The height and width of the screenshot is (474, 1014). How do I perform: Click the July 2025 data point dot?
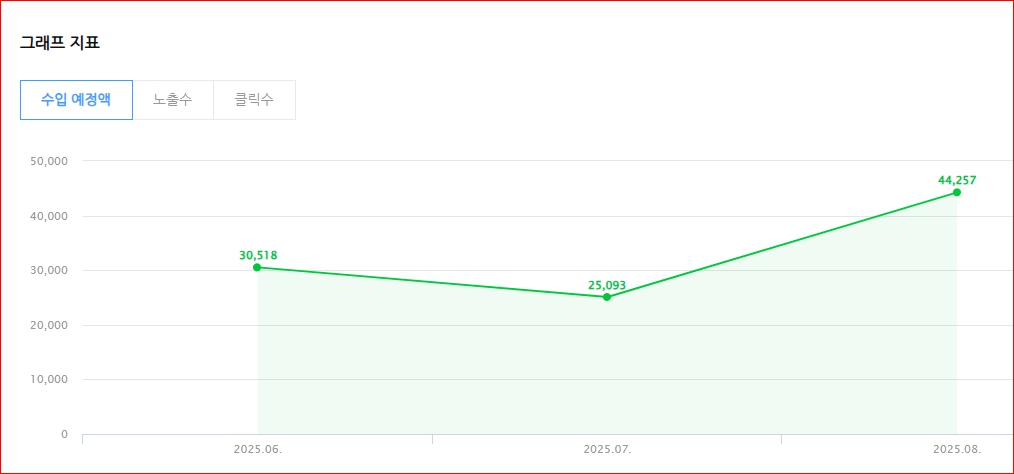pyautogui.click(x=607, y=297)
